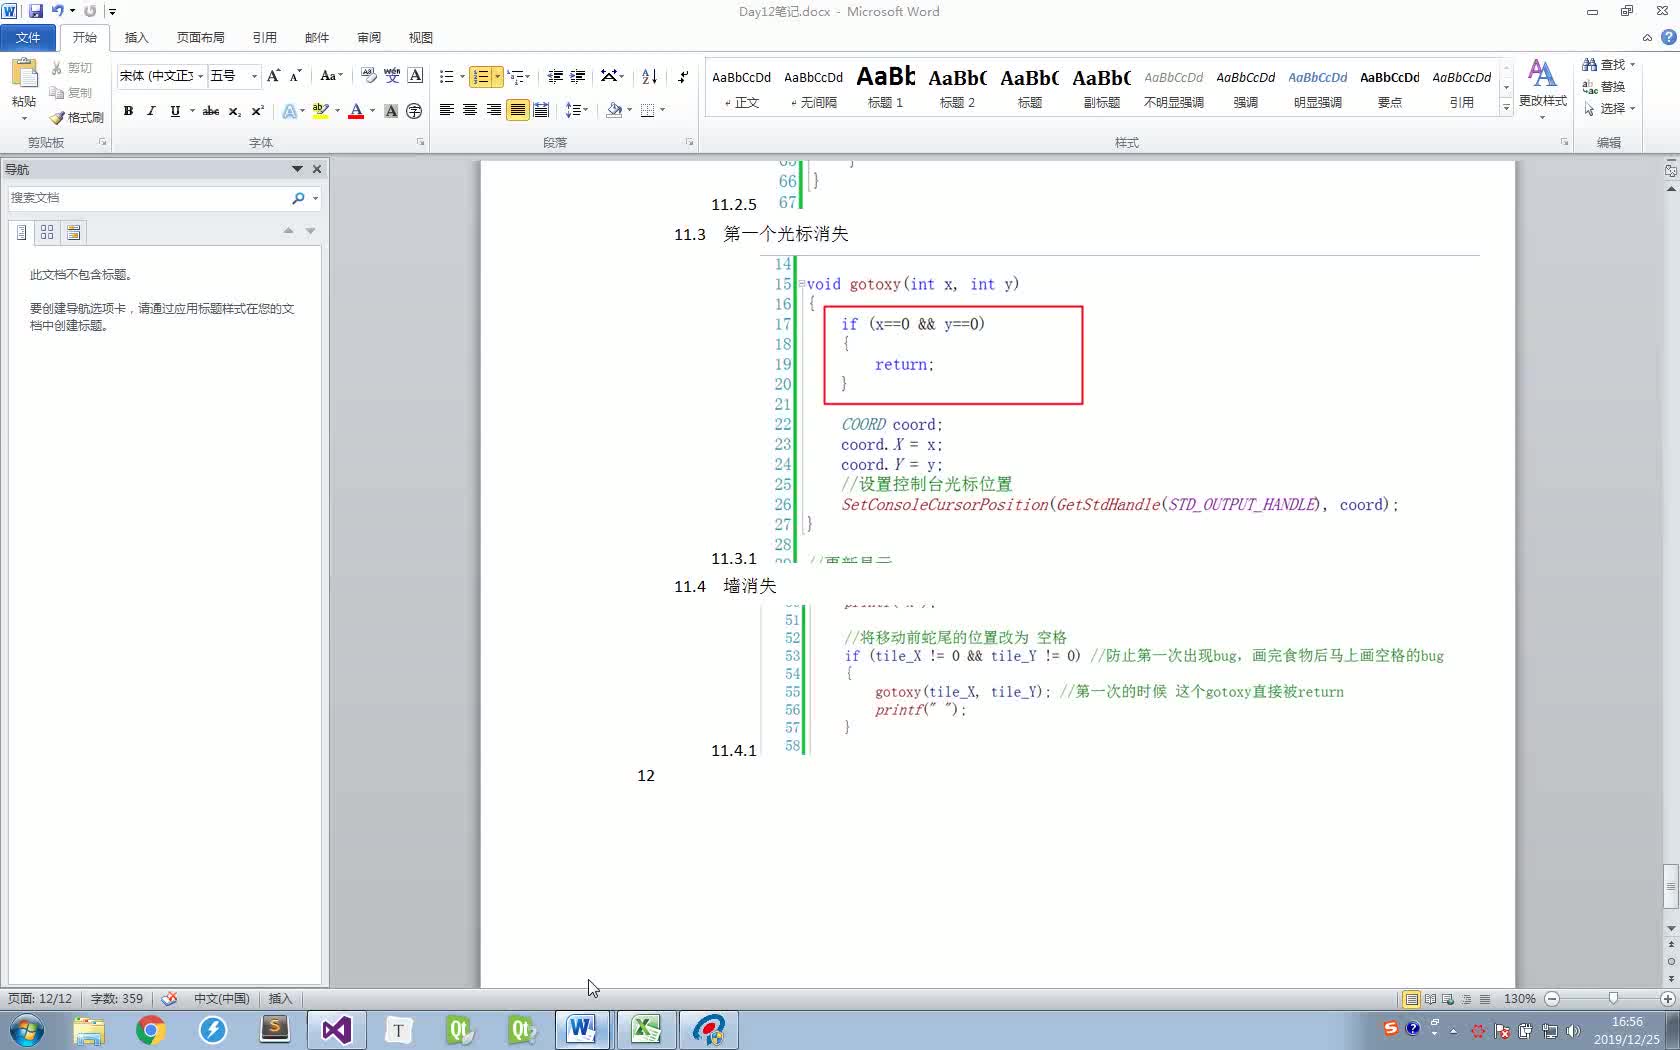Click the browse pages thumbnails tab icon
This screenshot has height=1050, width=1680.
click(47, 232)
